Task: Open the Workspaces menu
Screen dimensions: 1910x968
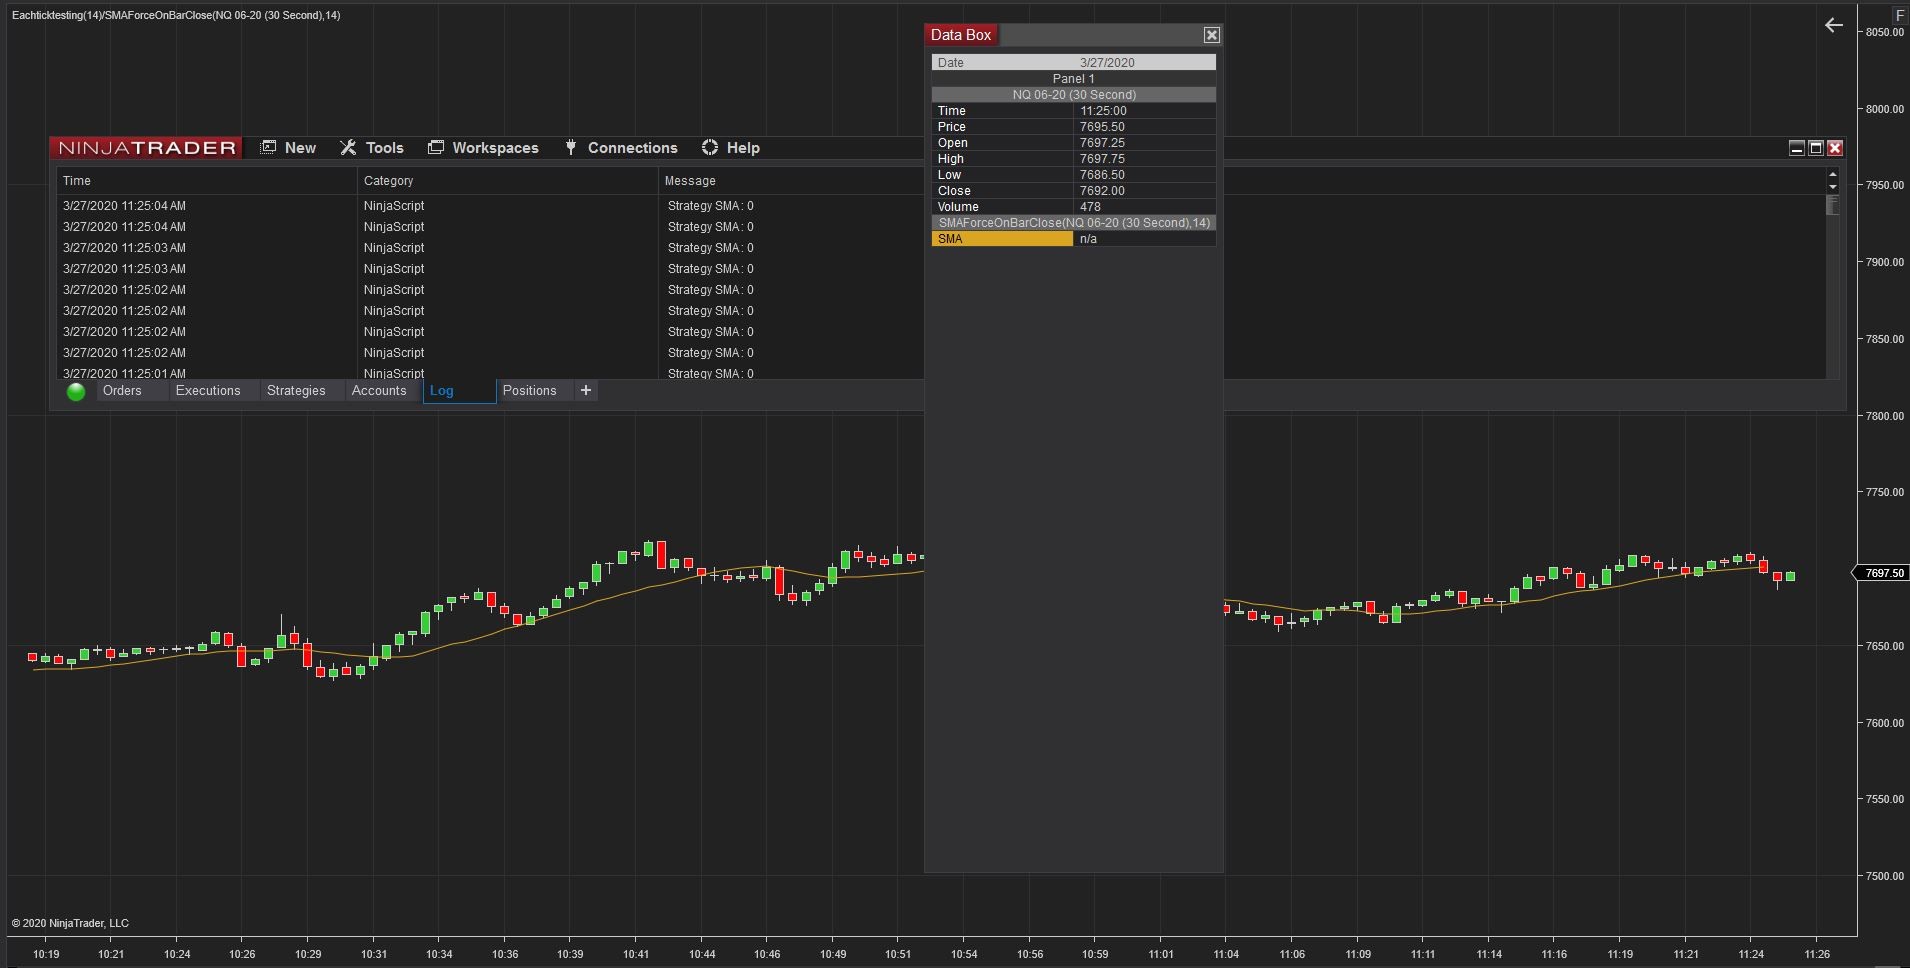Action: point(484,148)
